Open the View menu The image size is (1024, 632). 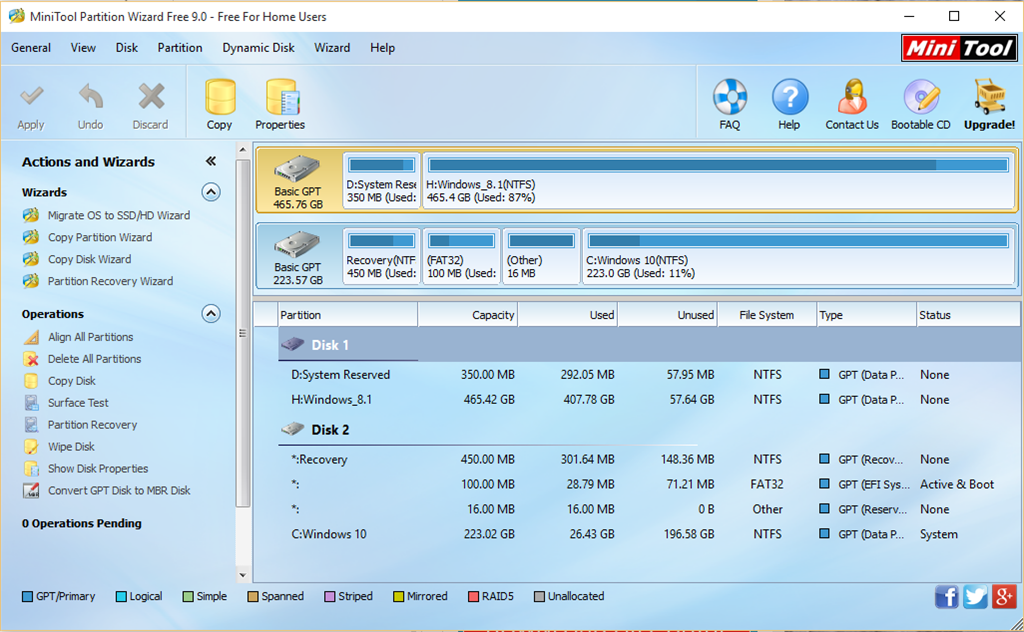[x=83, y=48]
